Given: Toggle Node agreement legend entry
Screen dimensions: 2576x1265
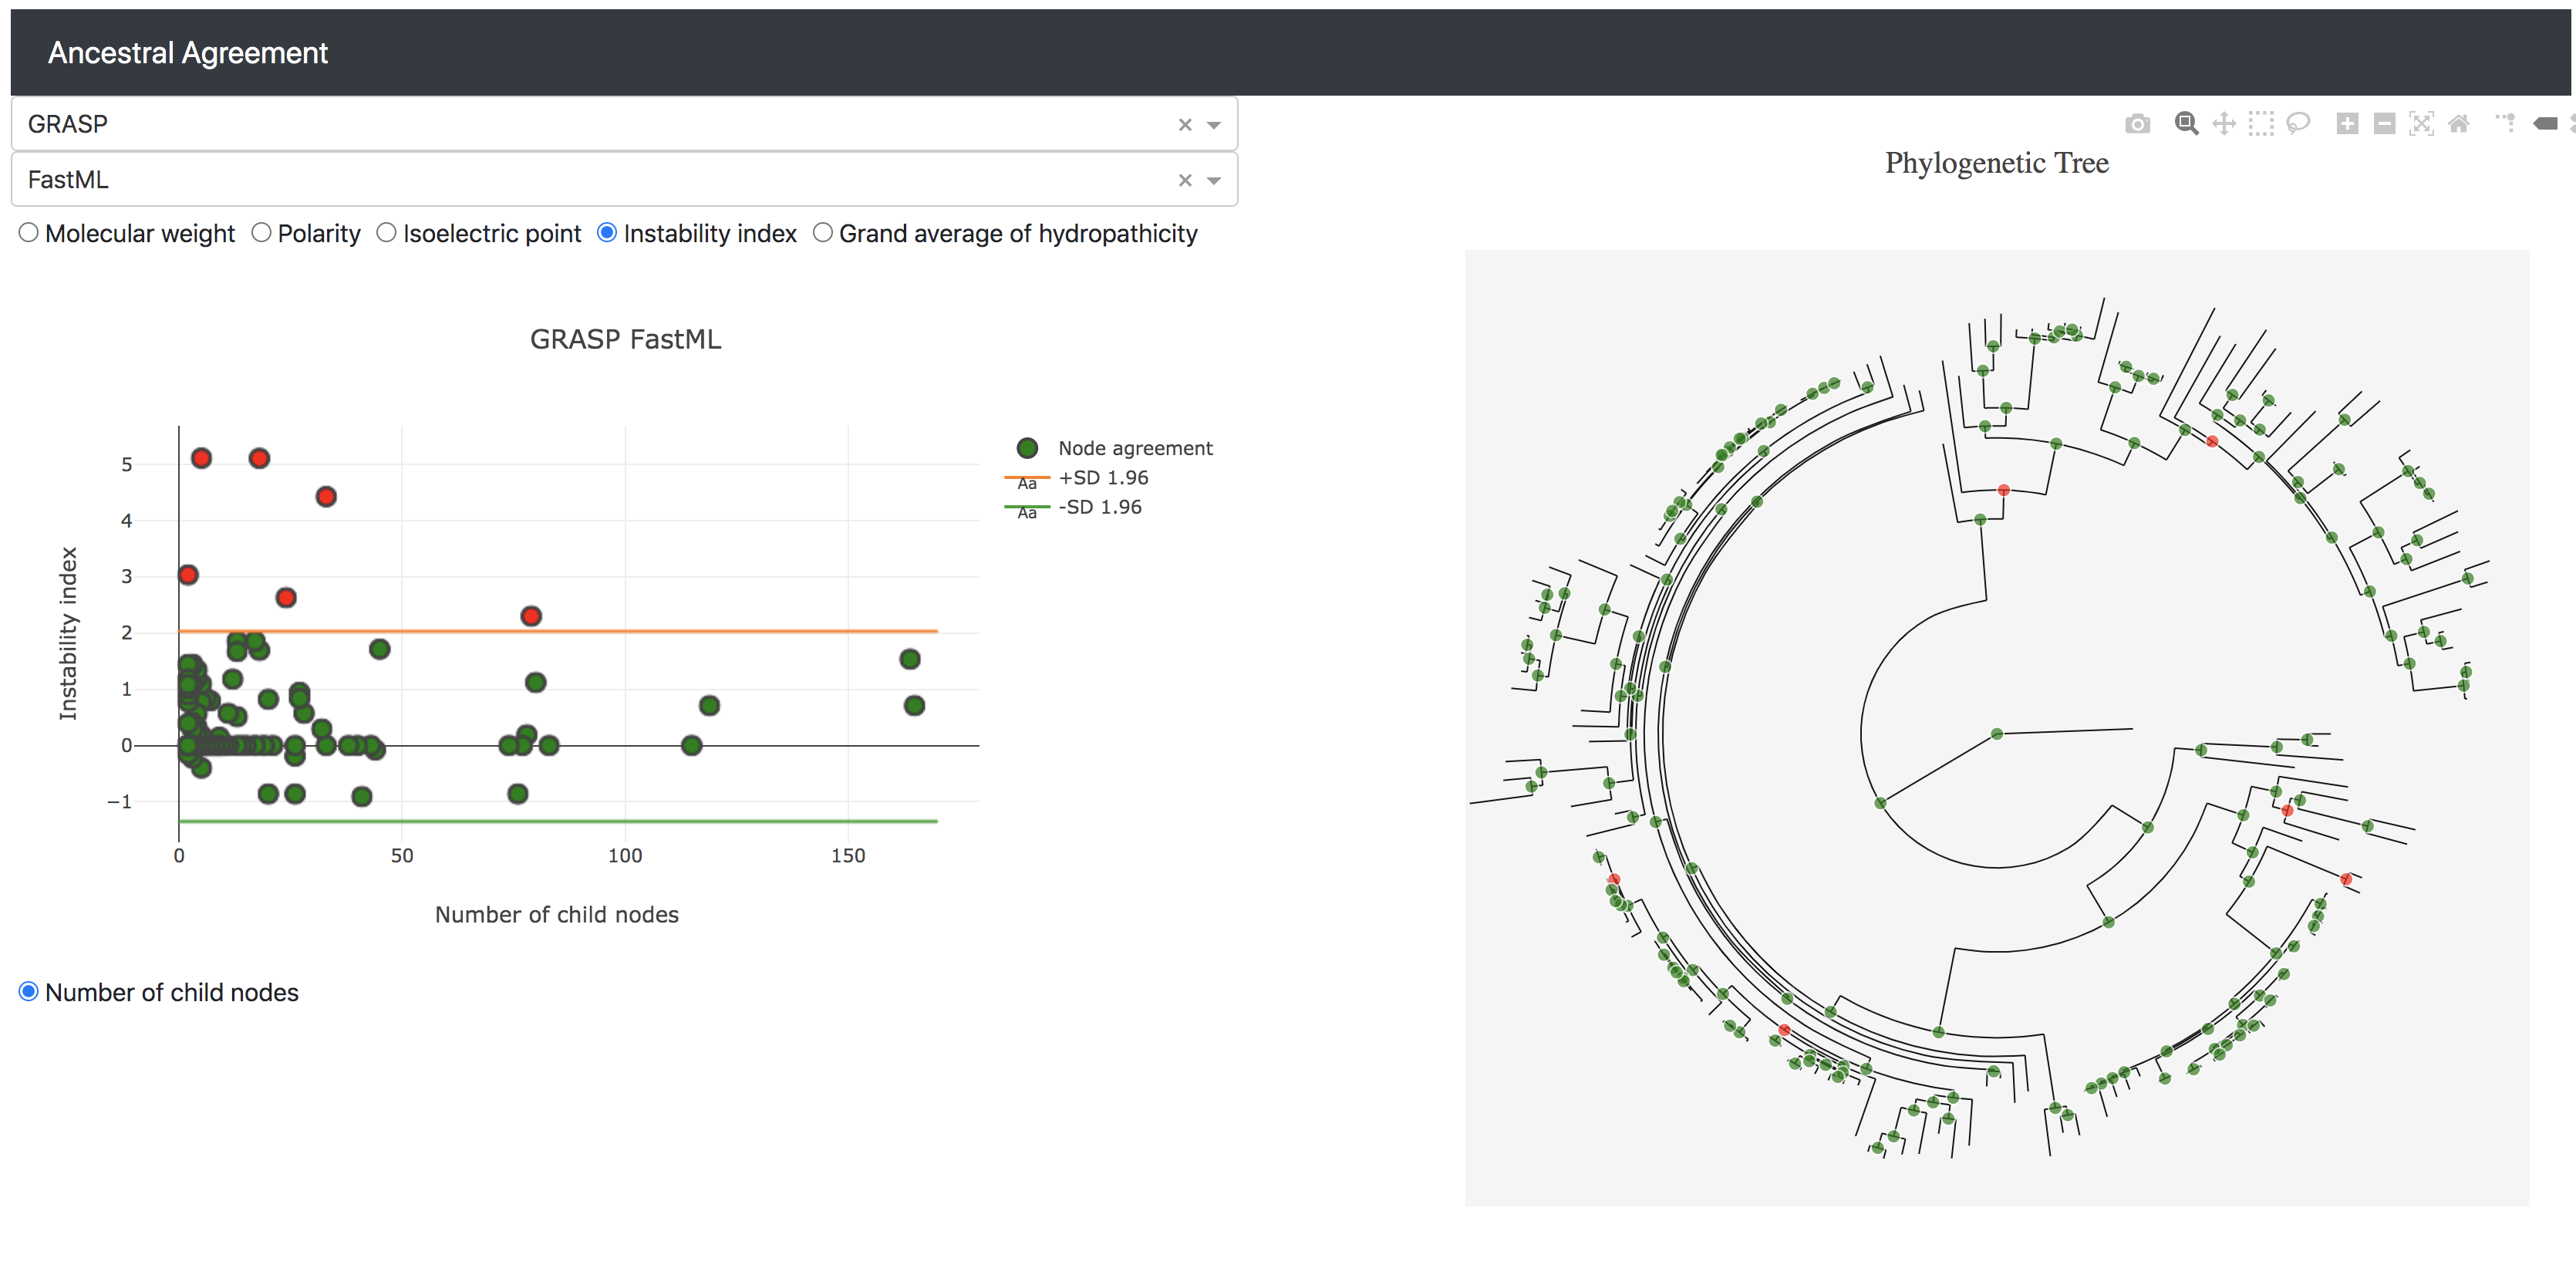Looking at the screenshot, I should pos(1134,449).
